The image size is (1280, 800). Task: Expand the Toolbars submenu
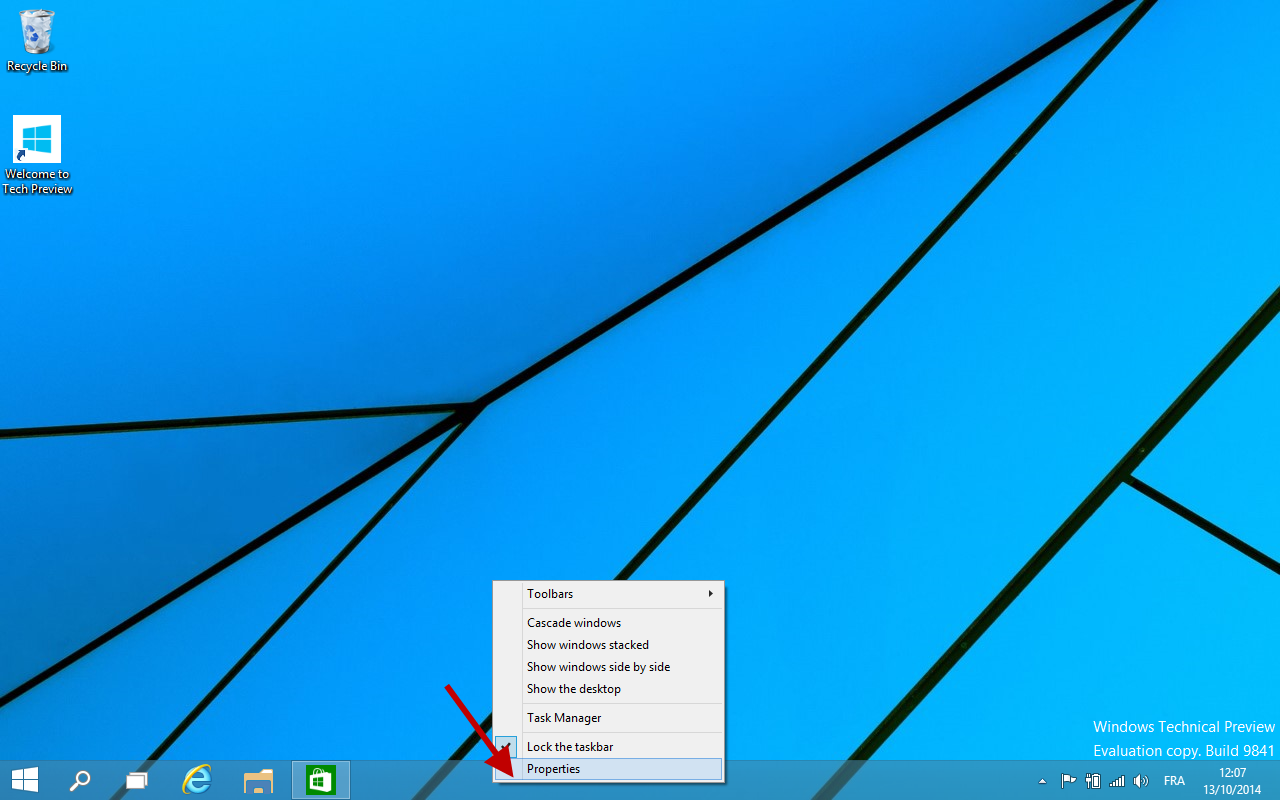[609, 594]
